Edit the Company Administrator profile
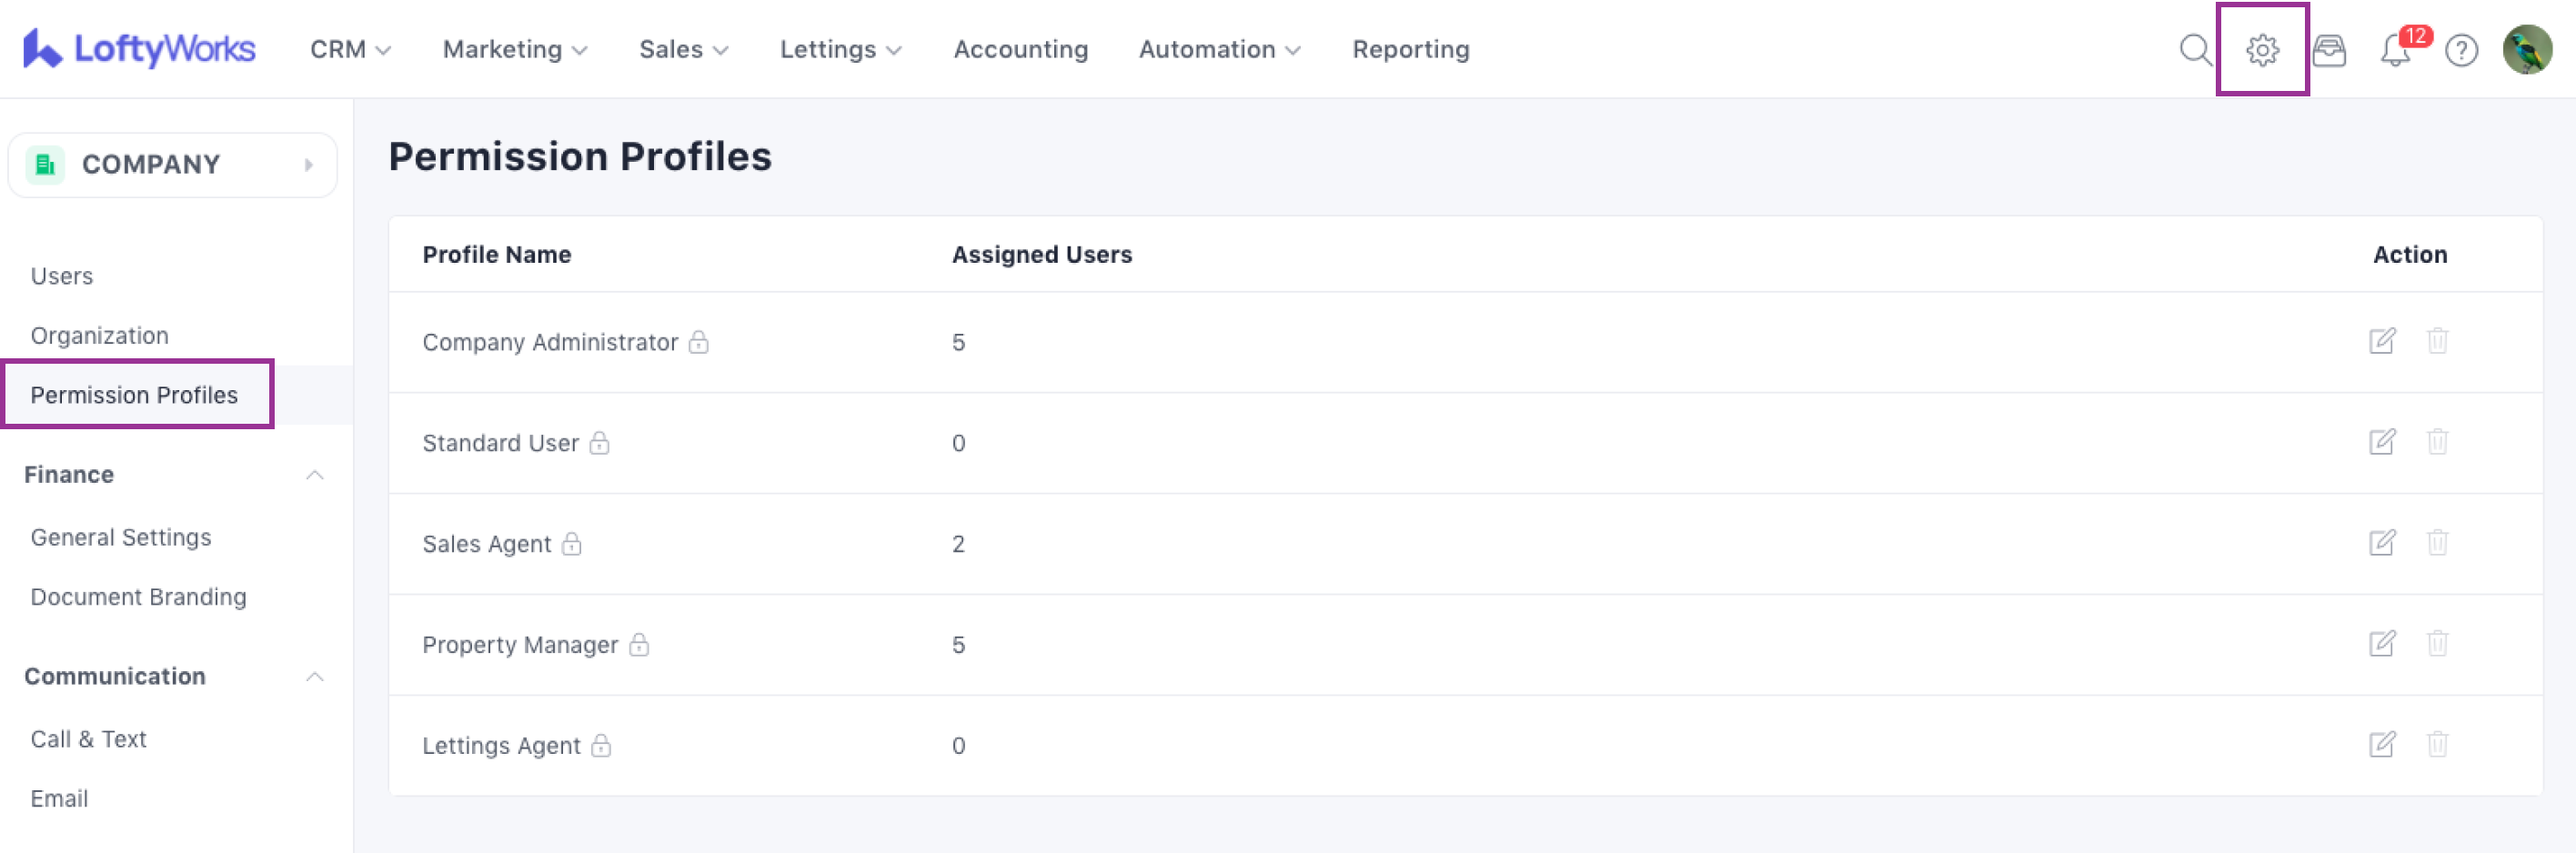This screenshot has width=2576, height=853. click(x=2382, y=341)
